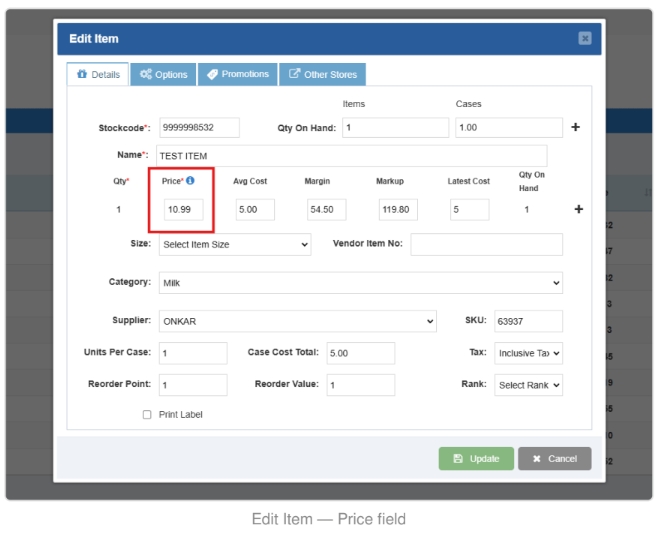
Task: Open the Select Rank dropdown
Action: click(x=528, y=385)
